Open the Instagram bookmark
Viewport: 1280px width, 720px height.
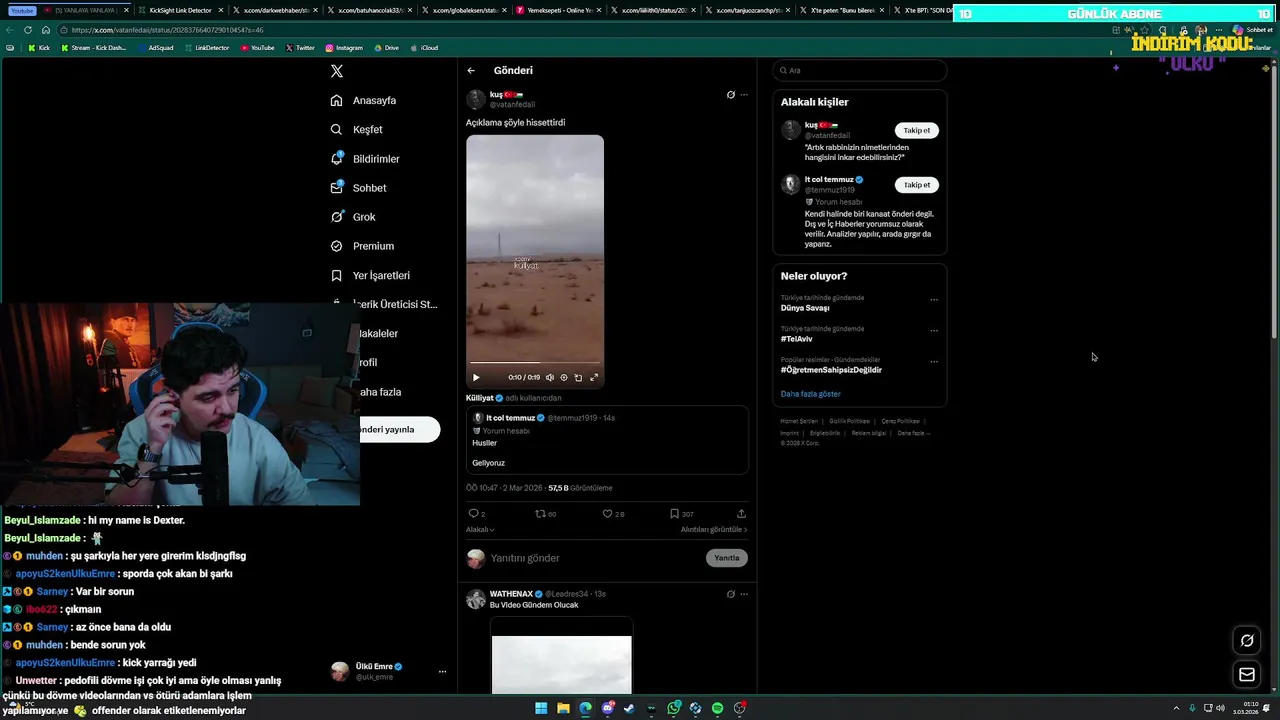[x=344, y=48]
